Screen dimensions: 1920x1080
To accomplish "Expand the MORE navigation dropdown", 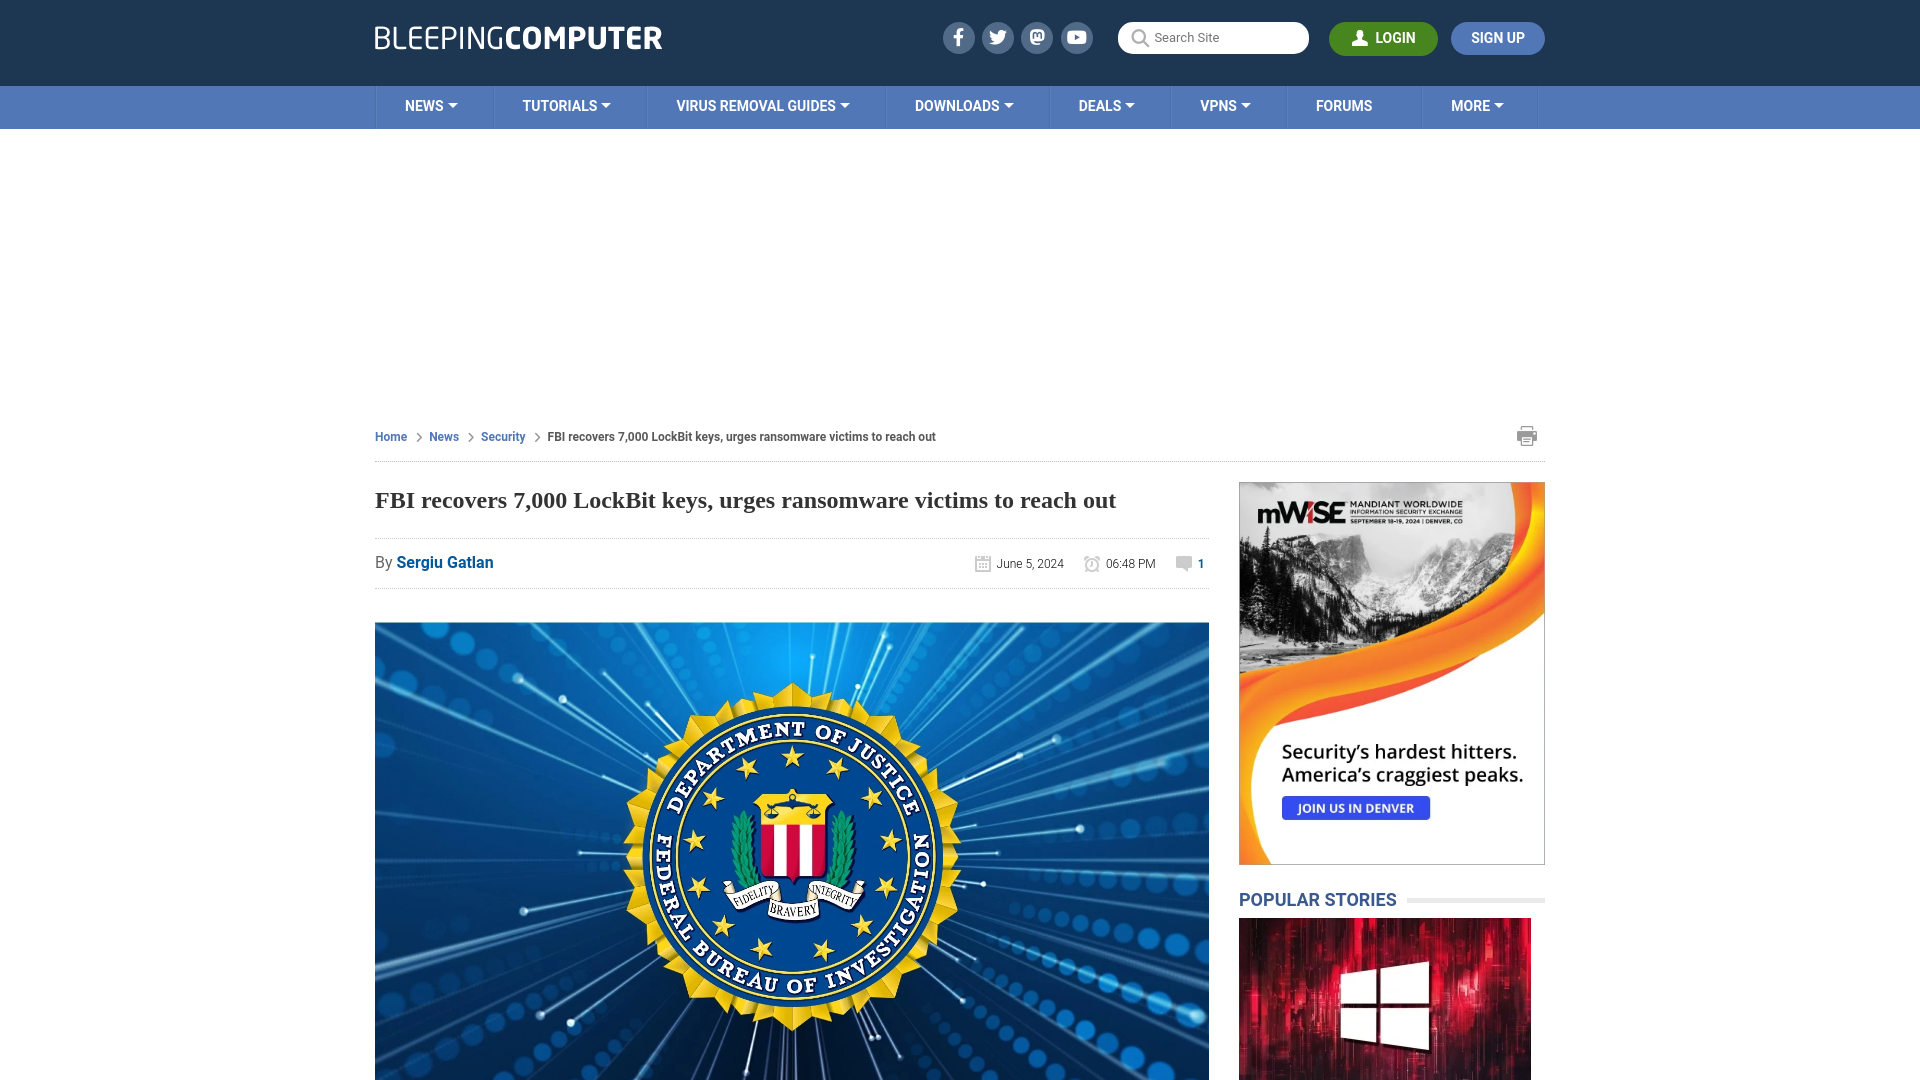I will 1478,105.
